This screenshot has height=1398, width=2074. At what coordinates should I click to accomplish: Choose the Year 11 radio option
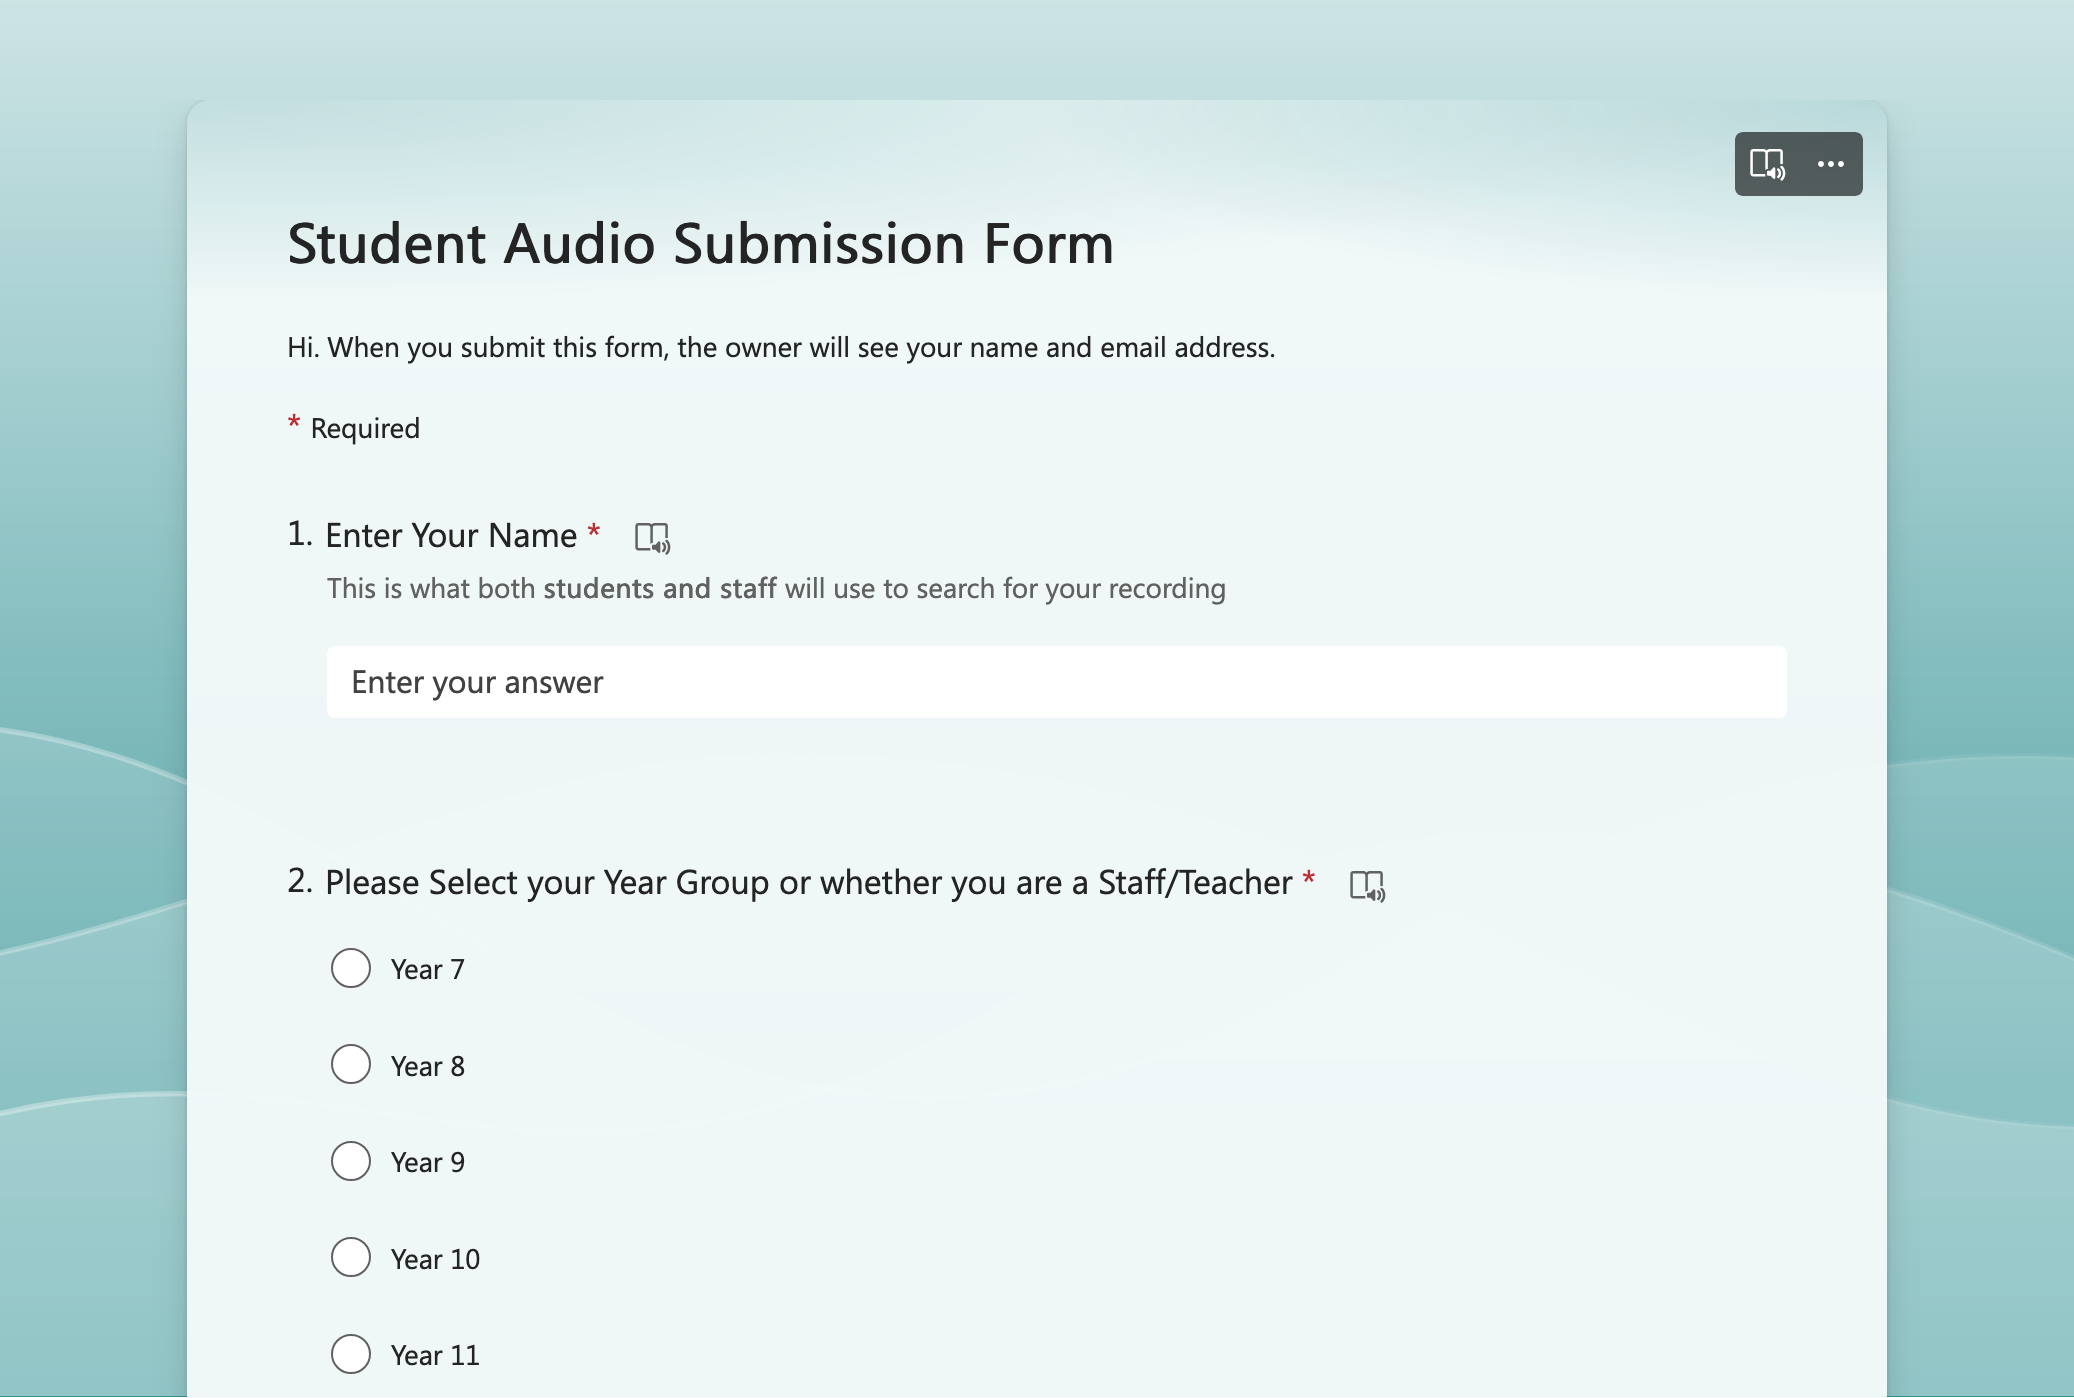coord(351,1354)
